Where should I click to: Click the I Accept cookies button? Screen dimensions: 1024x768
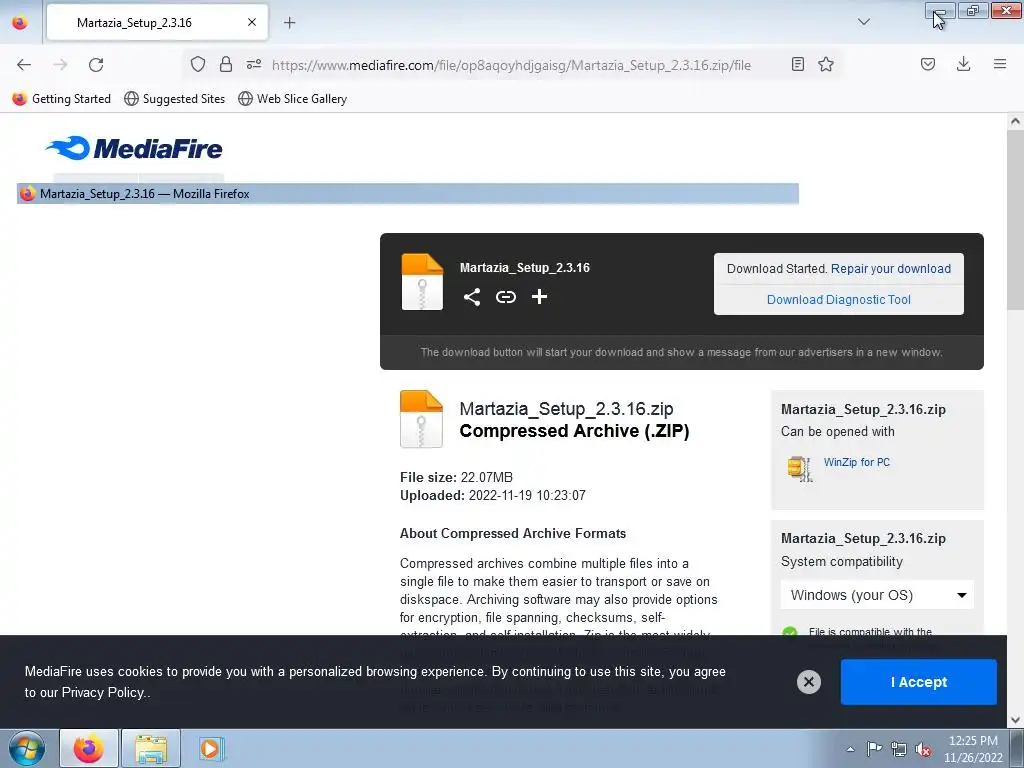coord(918,682)
